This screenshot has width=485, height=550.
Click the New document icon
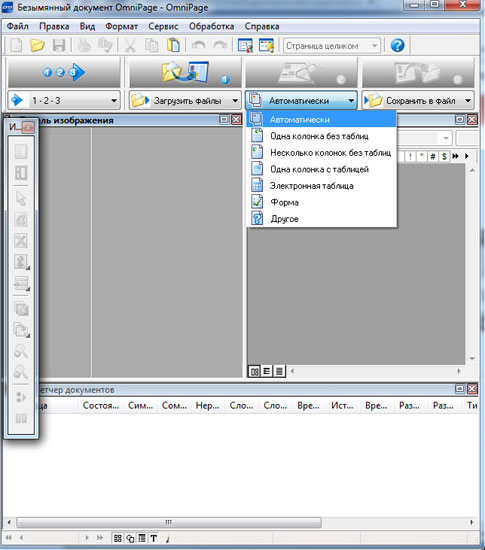(16, 46)
